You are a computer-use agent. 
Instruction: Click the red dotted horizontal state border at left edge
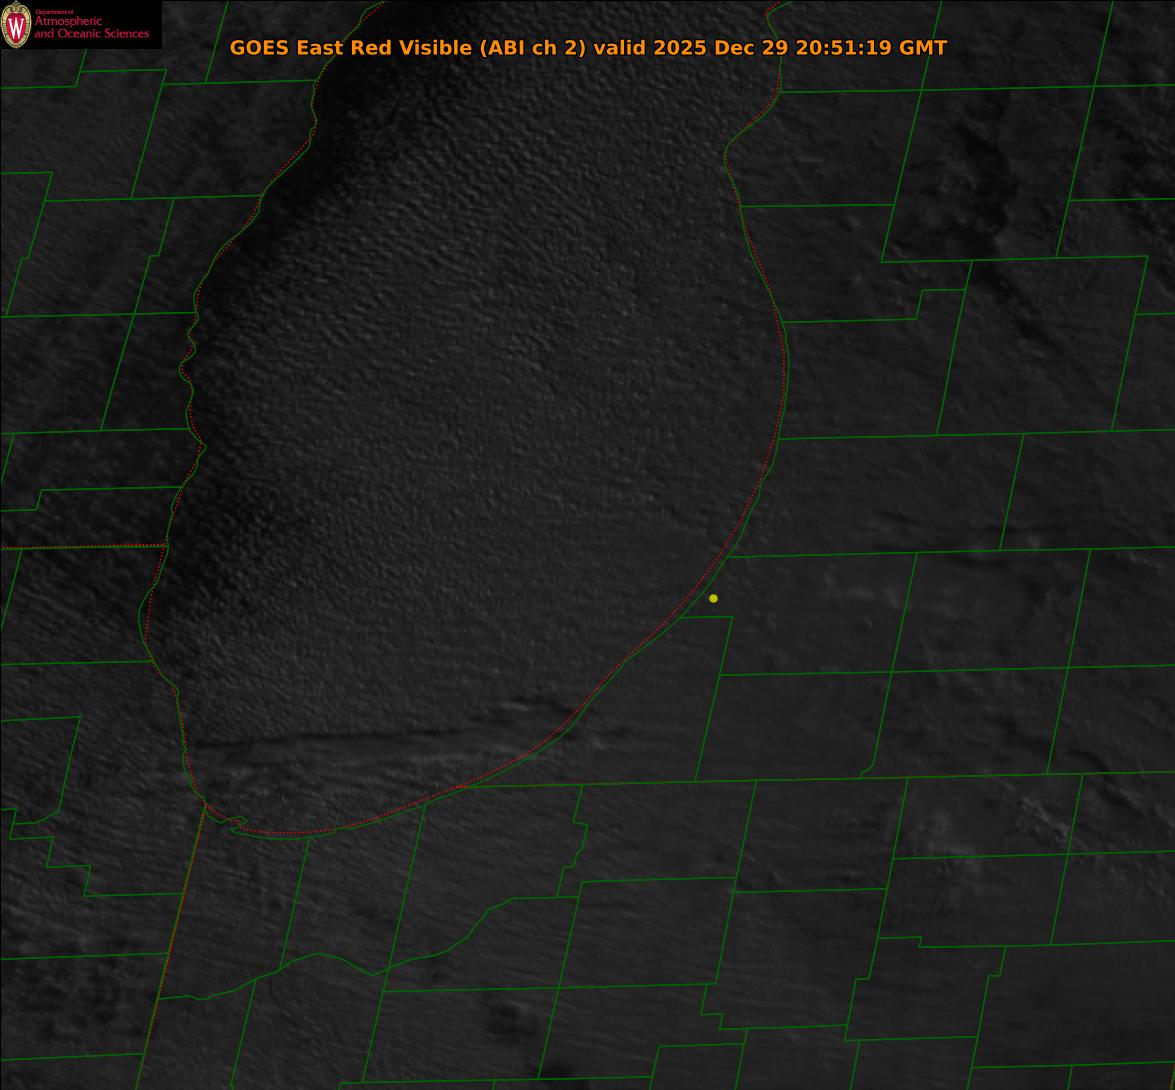coord(80,547)
